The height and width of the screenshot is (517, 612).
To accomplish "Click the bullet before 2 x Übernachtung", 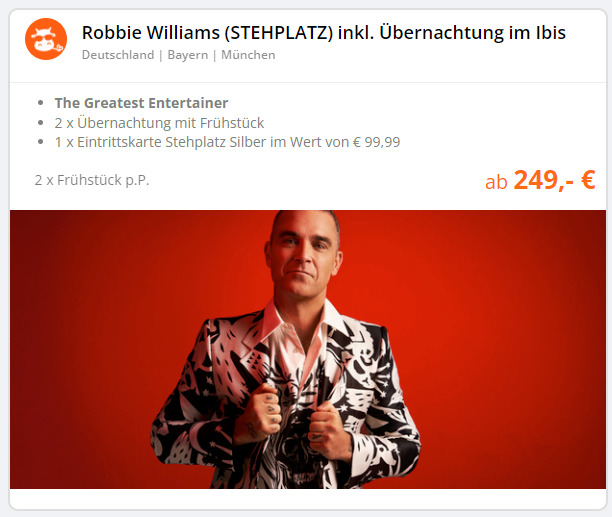I will point(41,123).
